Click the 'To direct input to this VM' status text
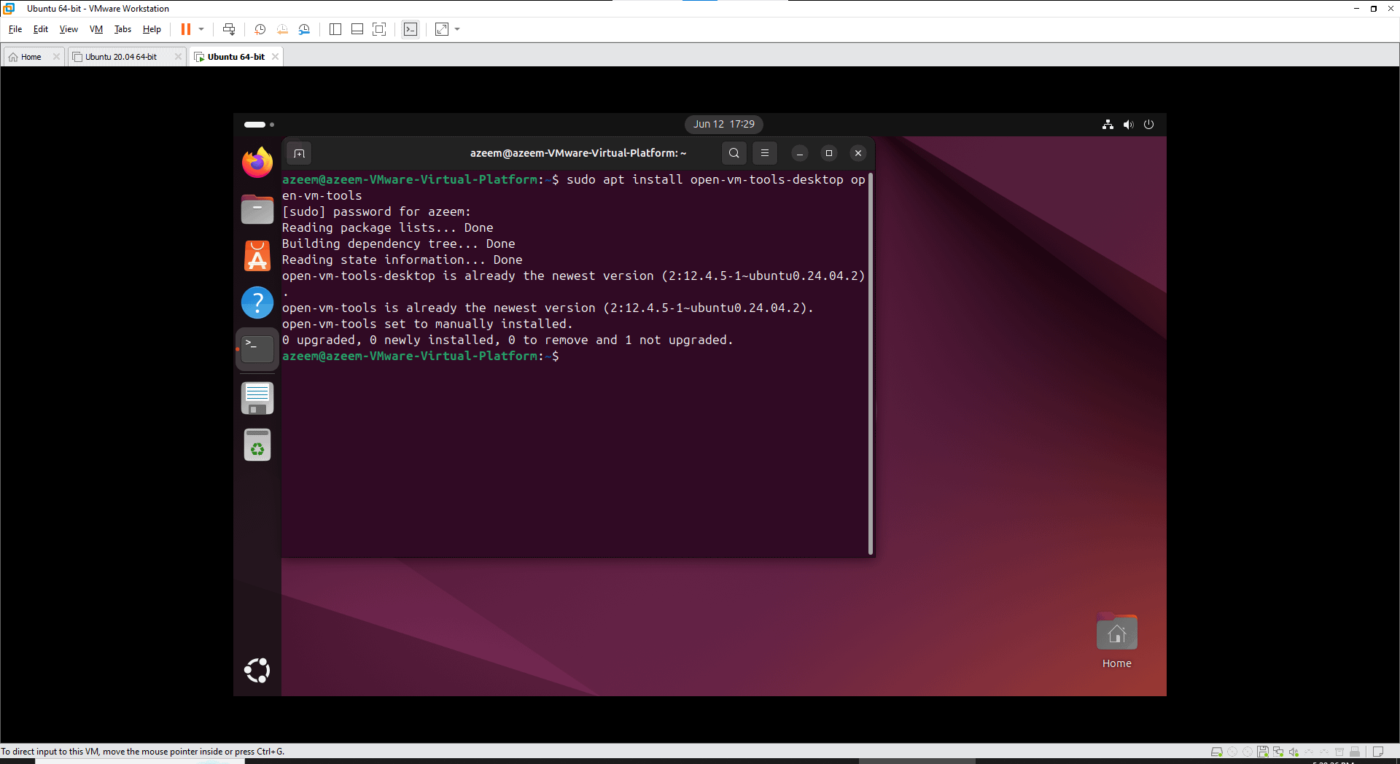This screenshot has height=764, width=1400. coord(143,751)
